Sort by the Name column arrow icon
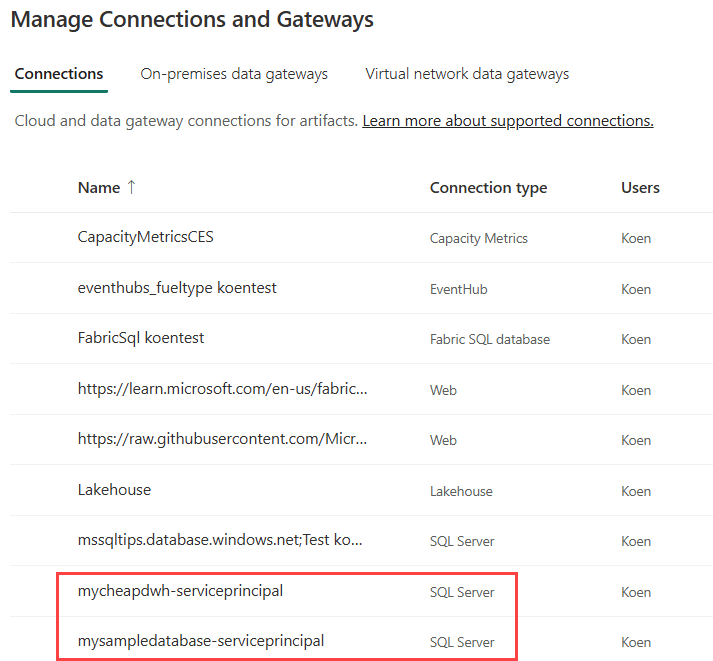Image resolution: width=713 pixels, height=661 pixels. (x=131, y=187)
